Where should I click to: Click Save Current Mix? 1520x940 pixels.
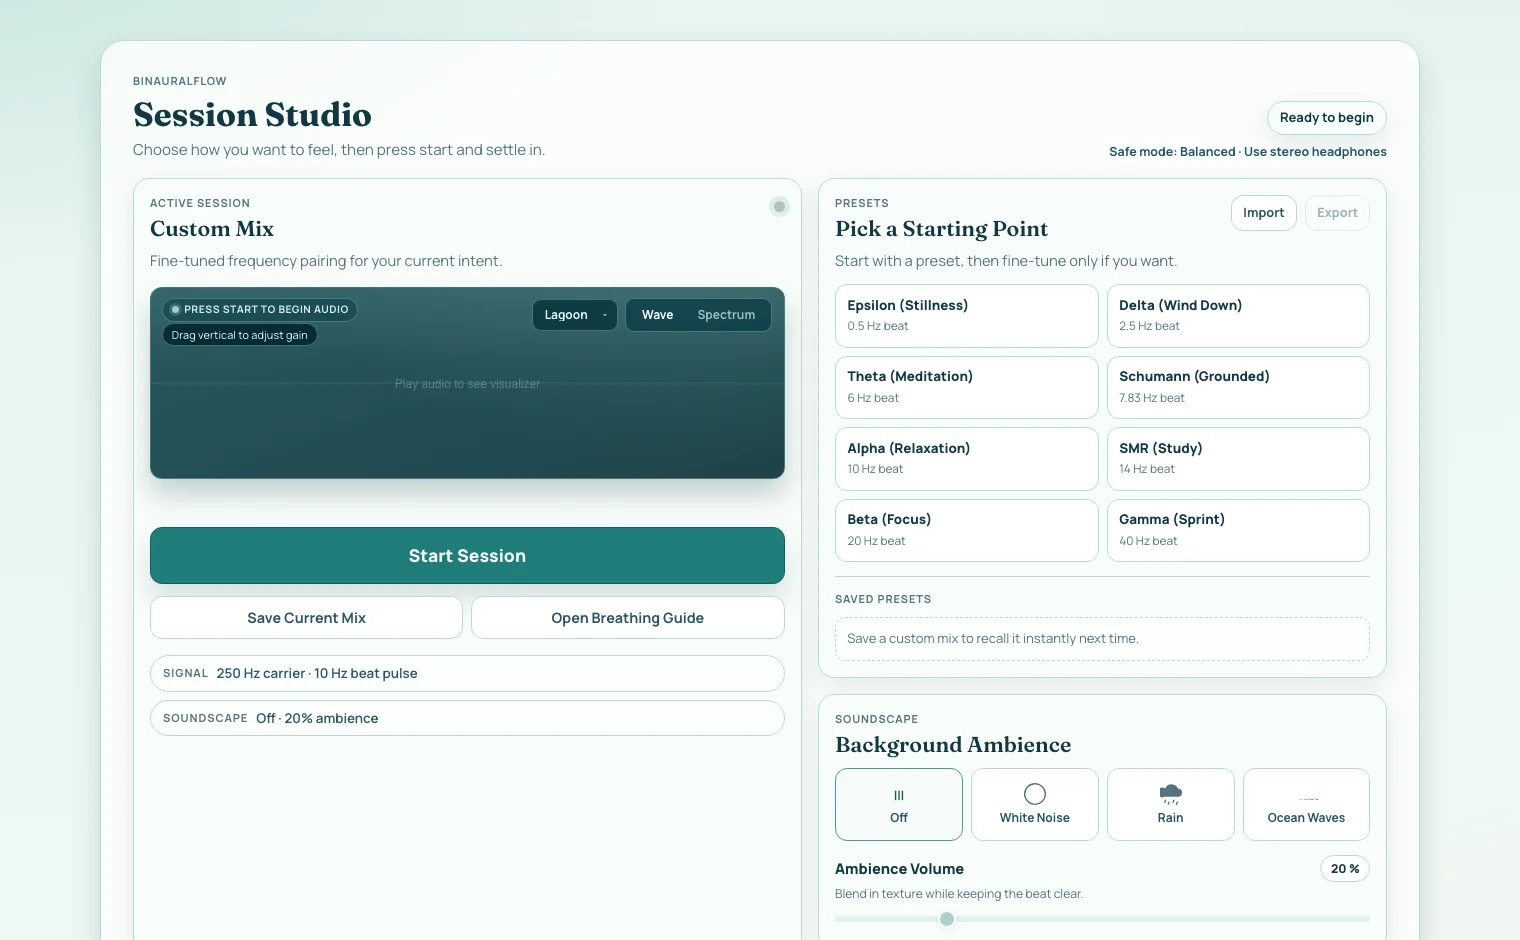tap(306, 618)
